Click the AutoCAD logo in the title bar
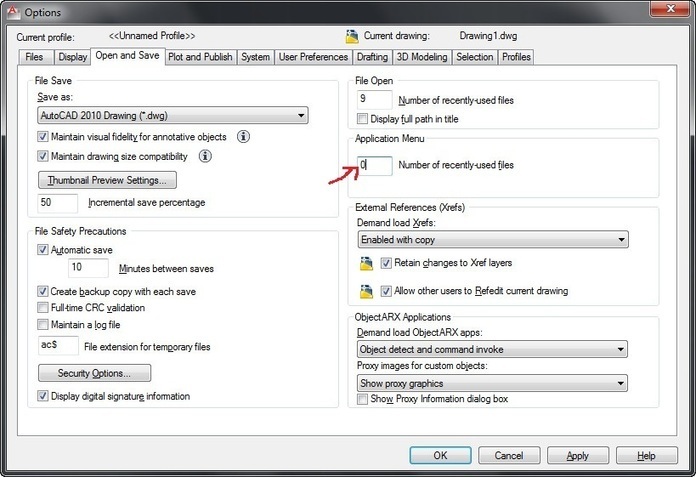This screenshot has width=696, height=477. point(13,12)
